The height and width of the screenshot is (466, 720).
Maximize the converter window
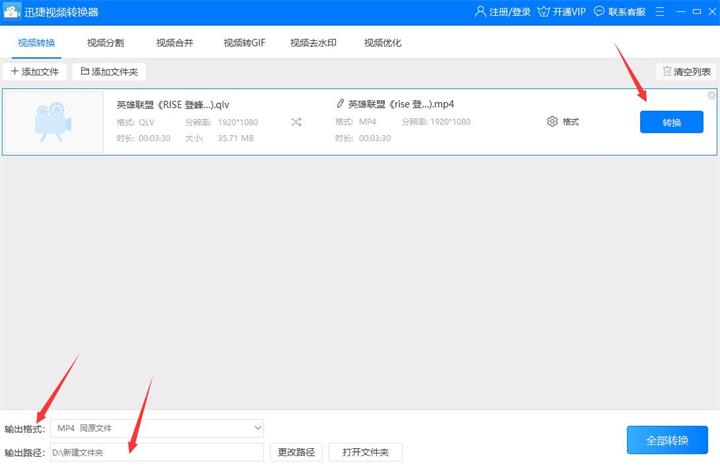697,11
